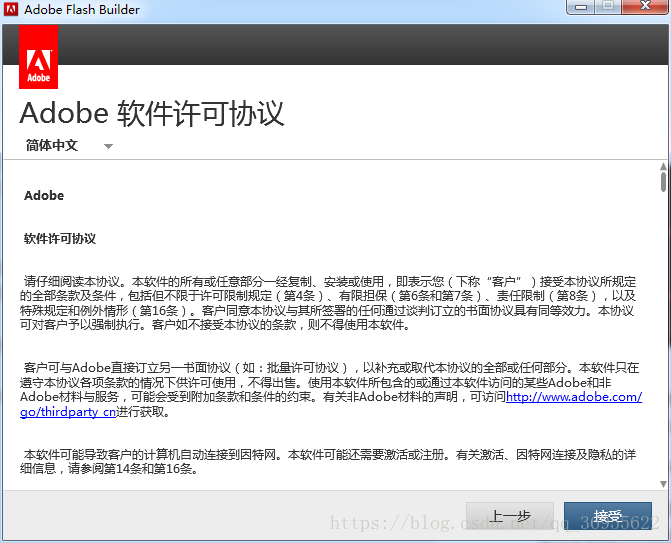671x543 pixels.
Task: Minimize the Adobe Flash Builder window
Action: (580, 7)
